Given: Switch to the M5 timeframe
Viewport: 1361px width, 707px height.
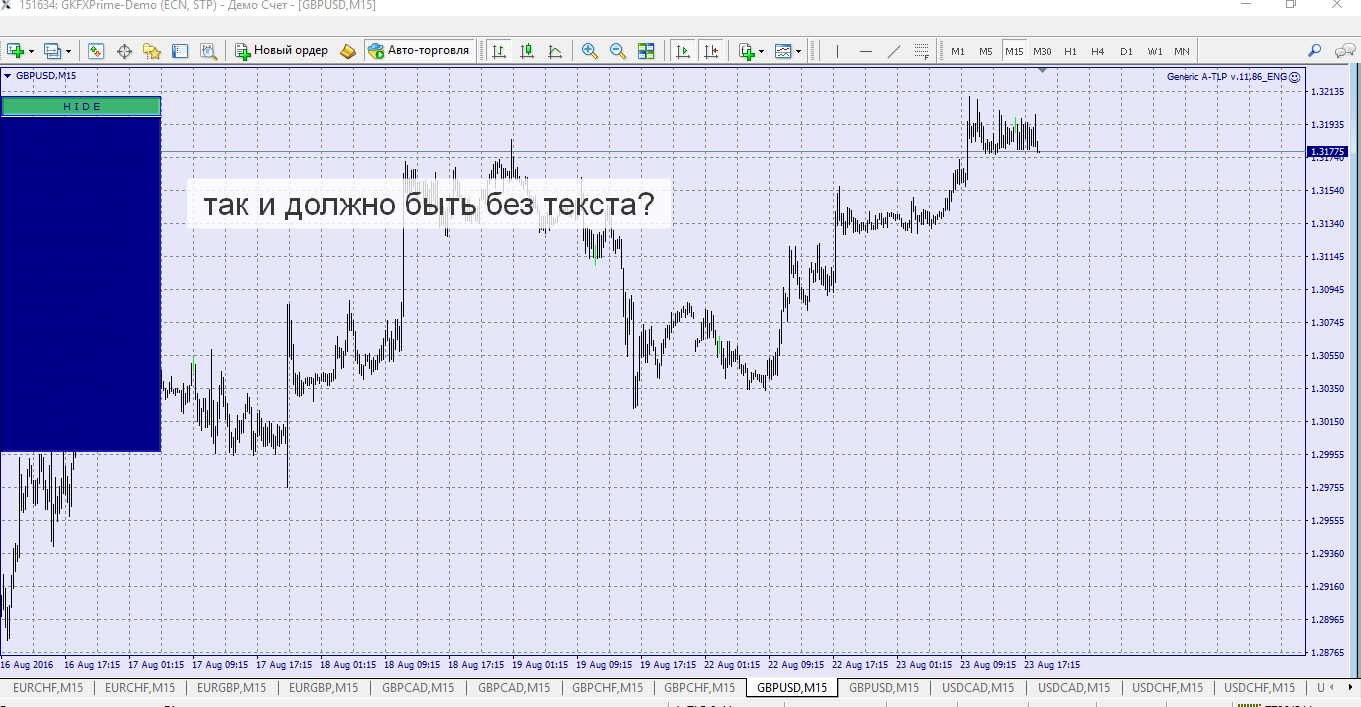Looking at the screenshot, I should pos(986,50).
